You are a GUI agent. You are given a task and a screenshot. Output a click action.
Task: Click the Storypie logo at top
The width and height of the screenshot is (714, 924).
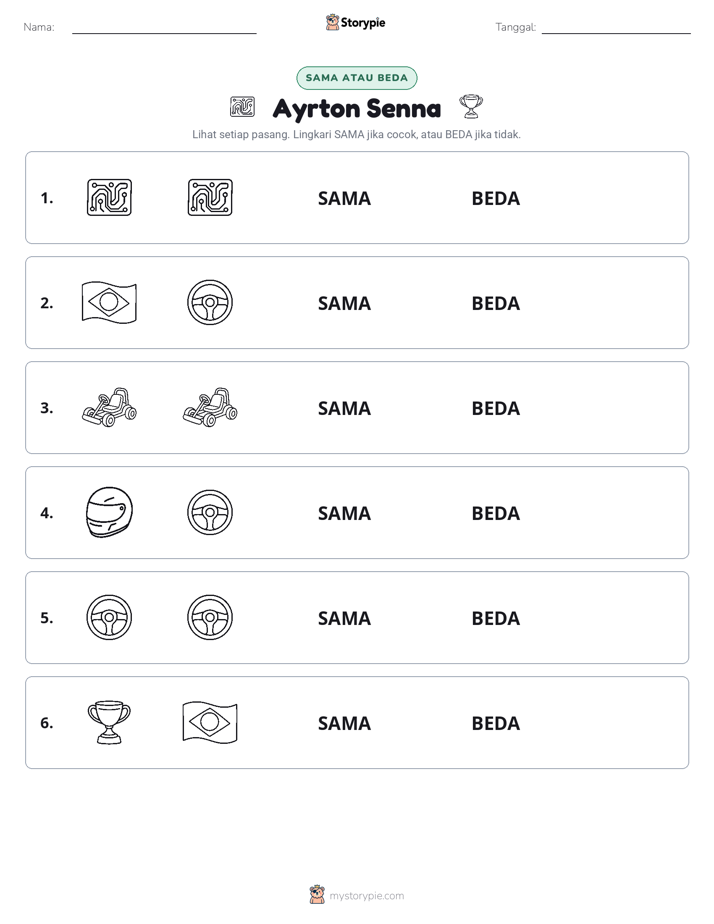pyautogui.click(x=355, y=22)
